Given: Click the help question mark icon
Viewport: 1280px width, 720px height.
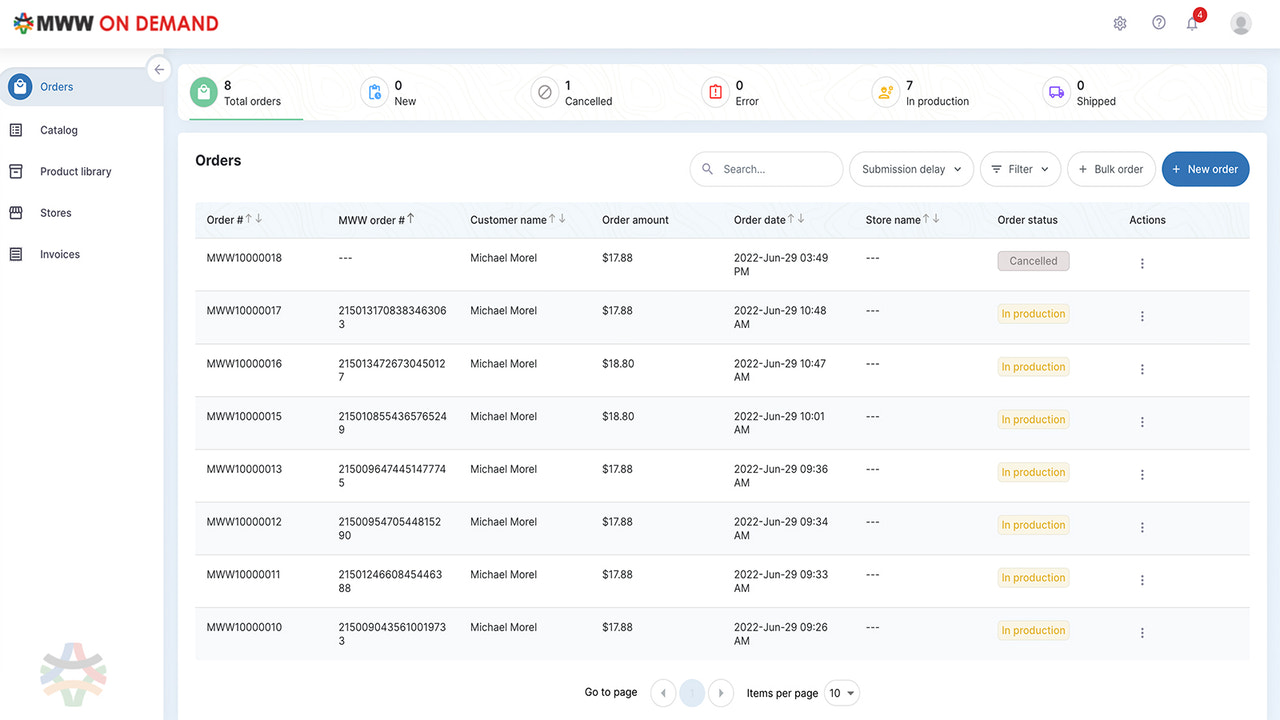Looking at the screenshot, I should click(x=1158, y=22).
